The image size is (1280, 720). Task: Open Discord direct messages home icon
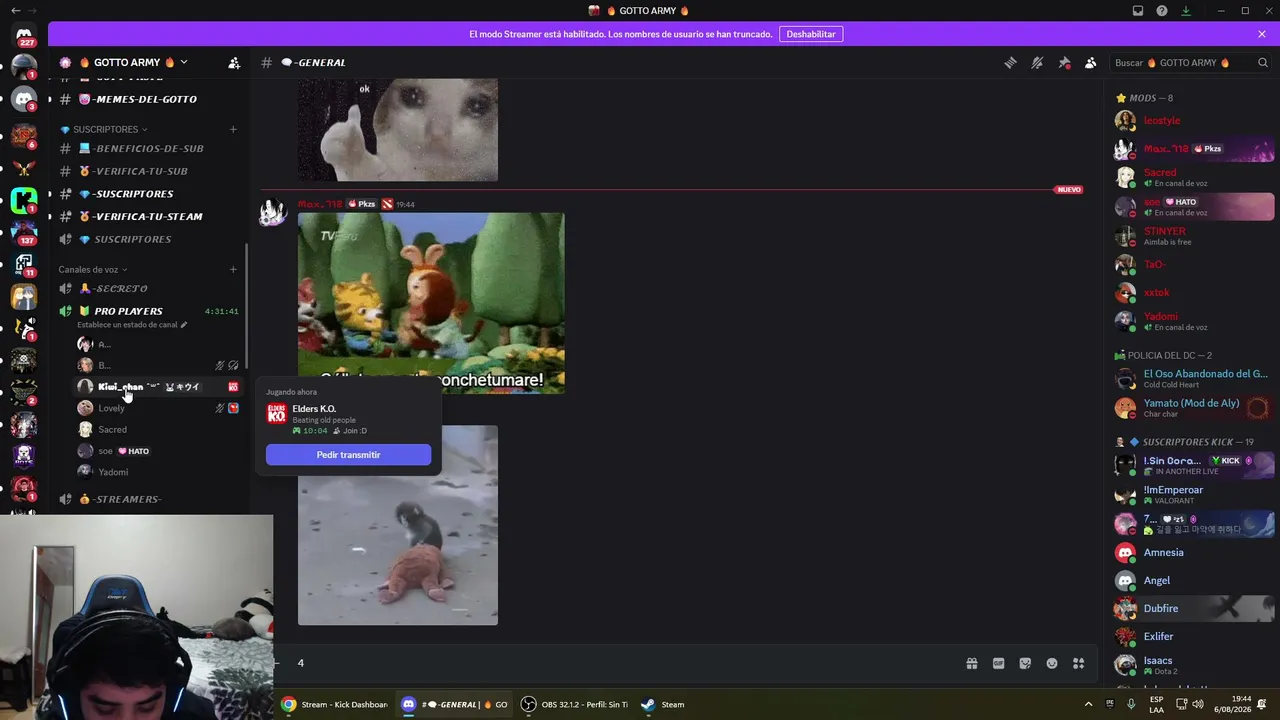click(x=24, y=35)
